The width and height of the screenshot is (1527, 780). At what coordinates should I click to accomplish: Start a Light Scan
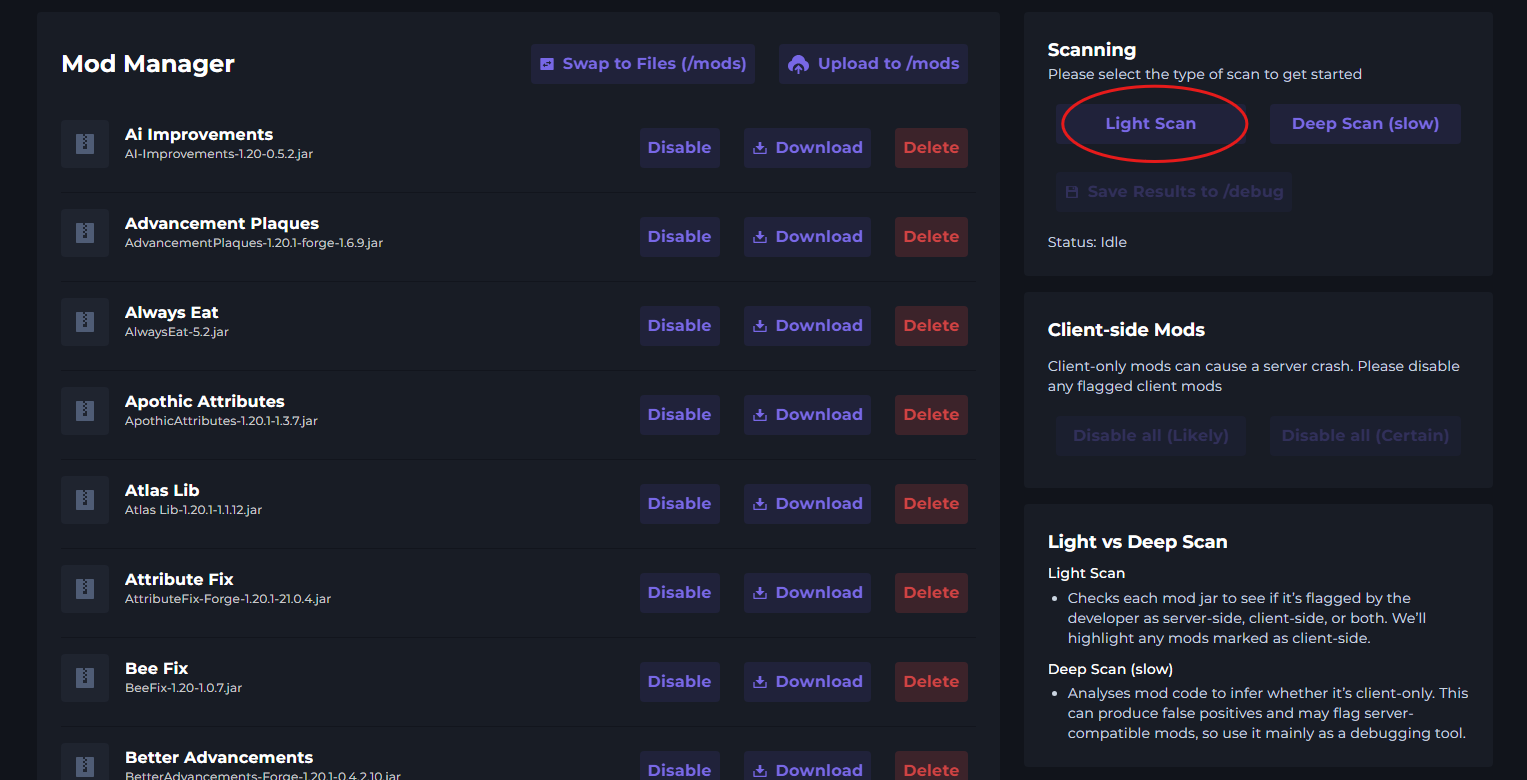tap(1150, 124)
